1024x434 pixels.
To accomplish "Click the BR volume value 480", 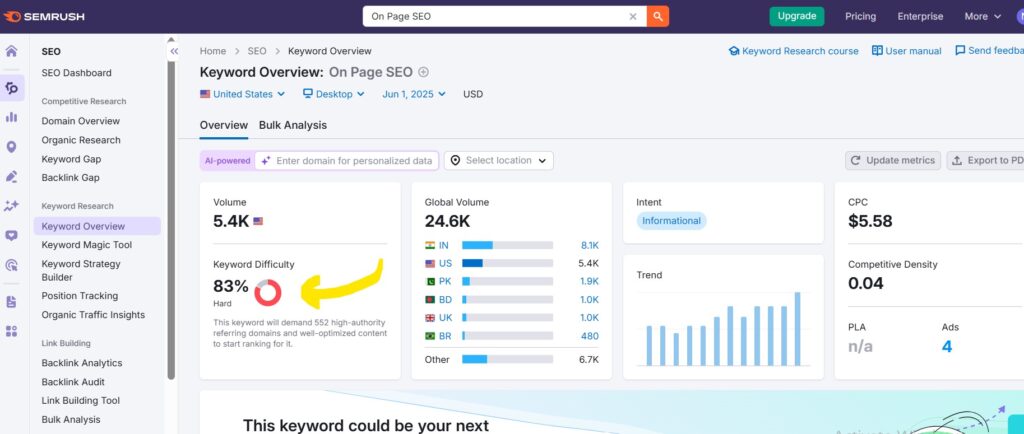I will [590, 336].
